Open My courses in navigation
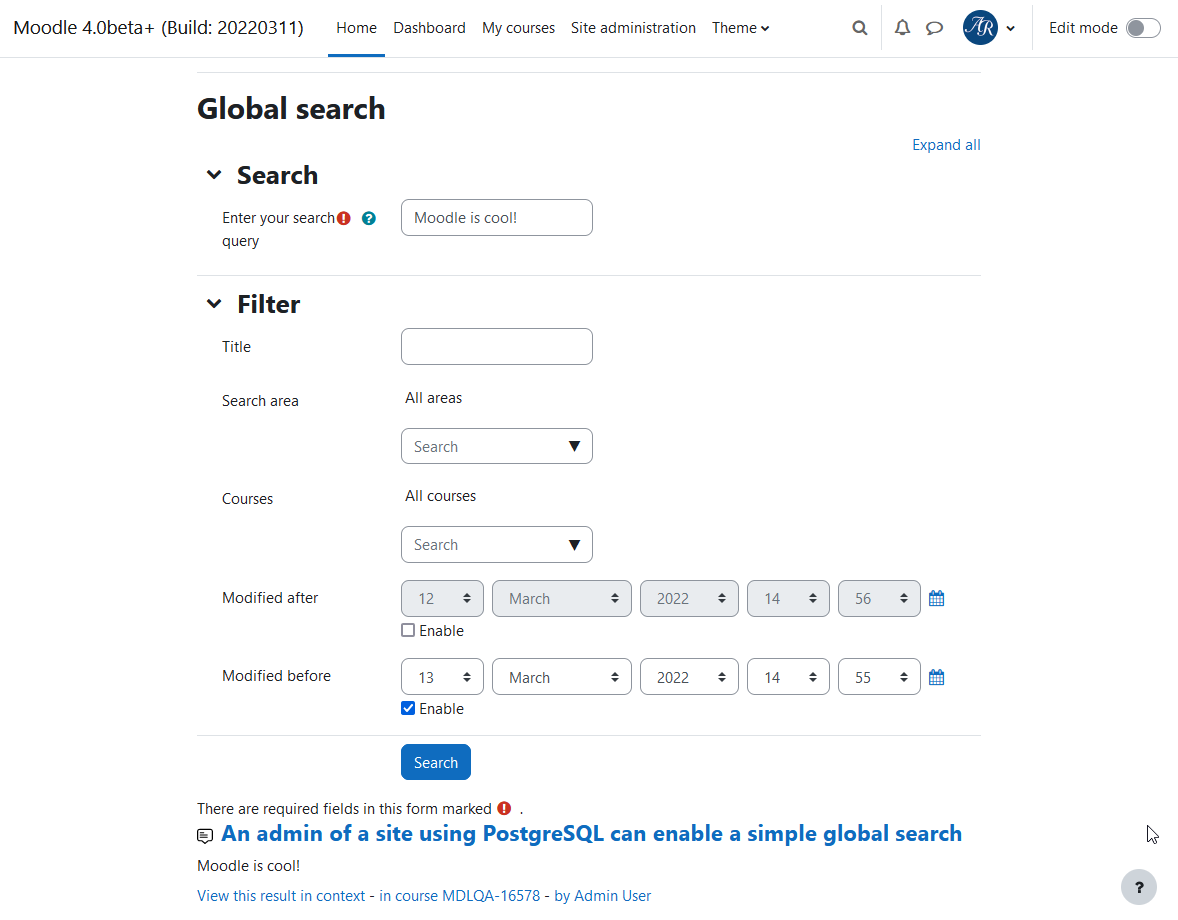The width and height of the screenshot is (1178, 920). click(518, 28)
